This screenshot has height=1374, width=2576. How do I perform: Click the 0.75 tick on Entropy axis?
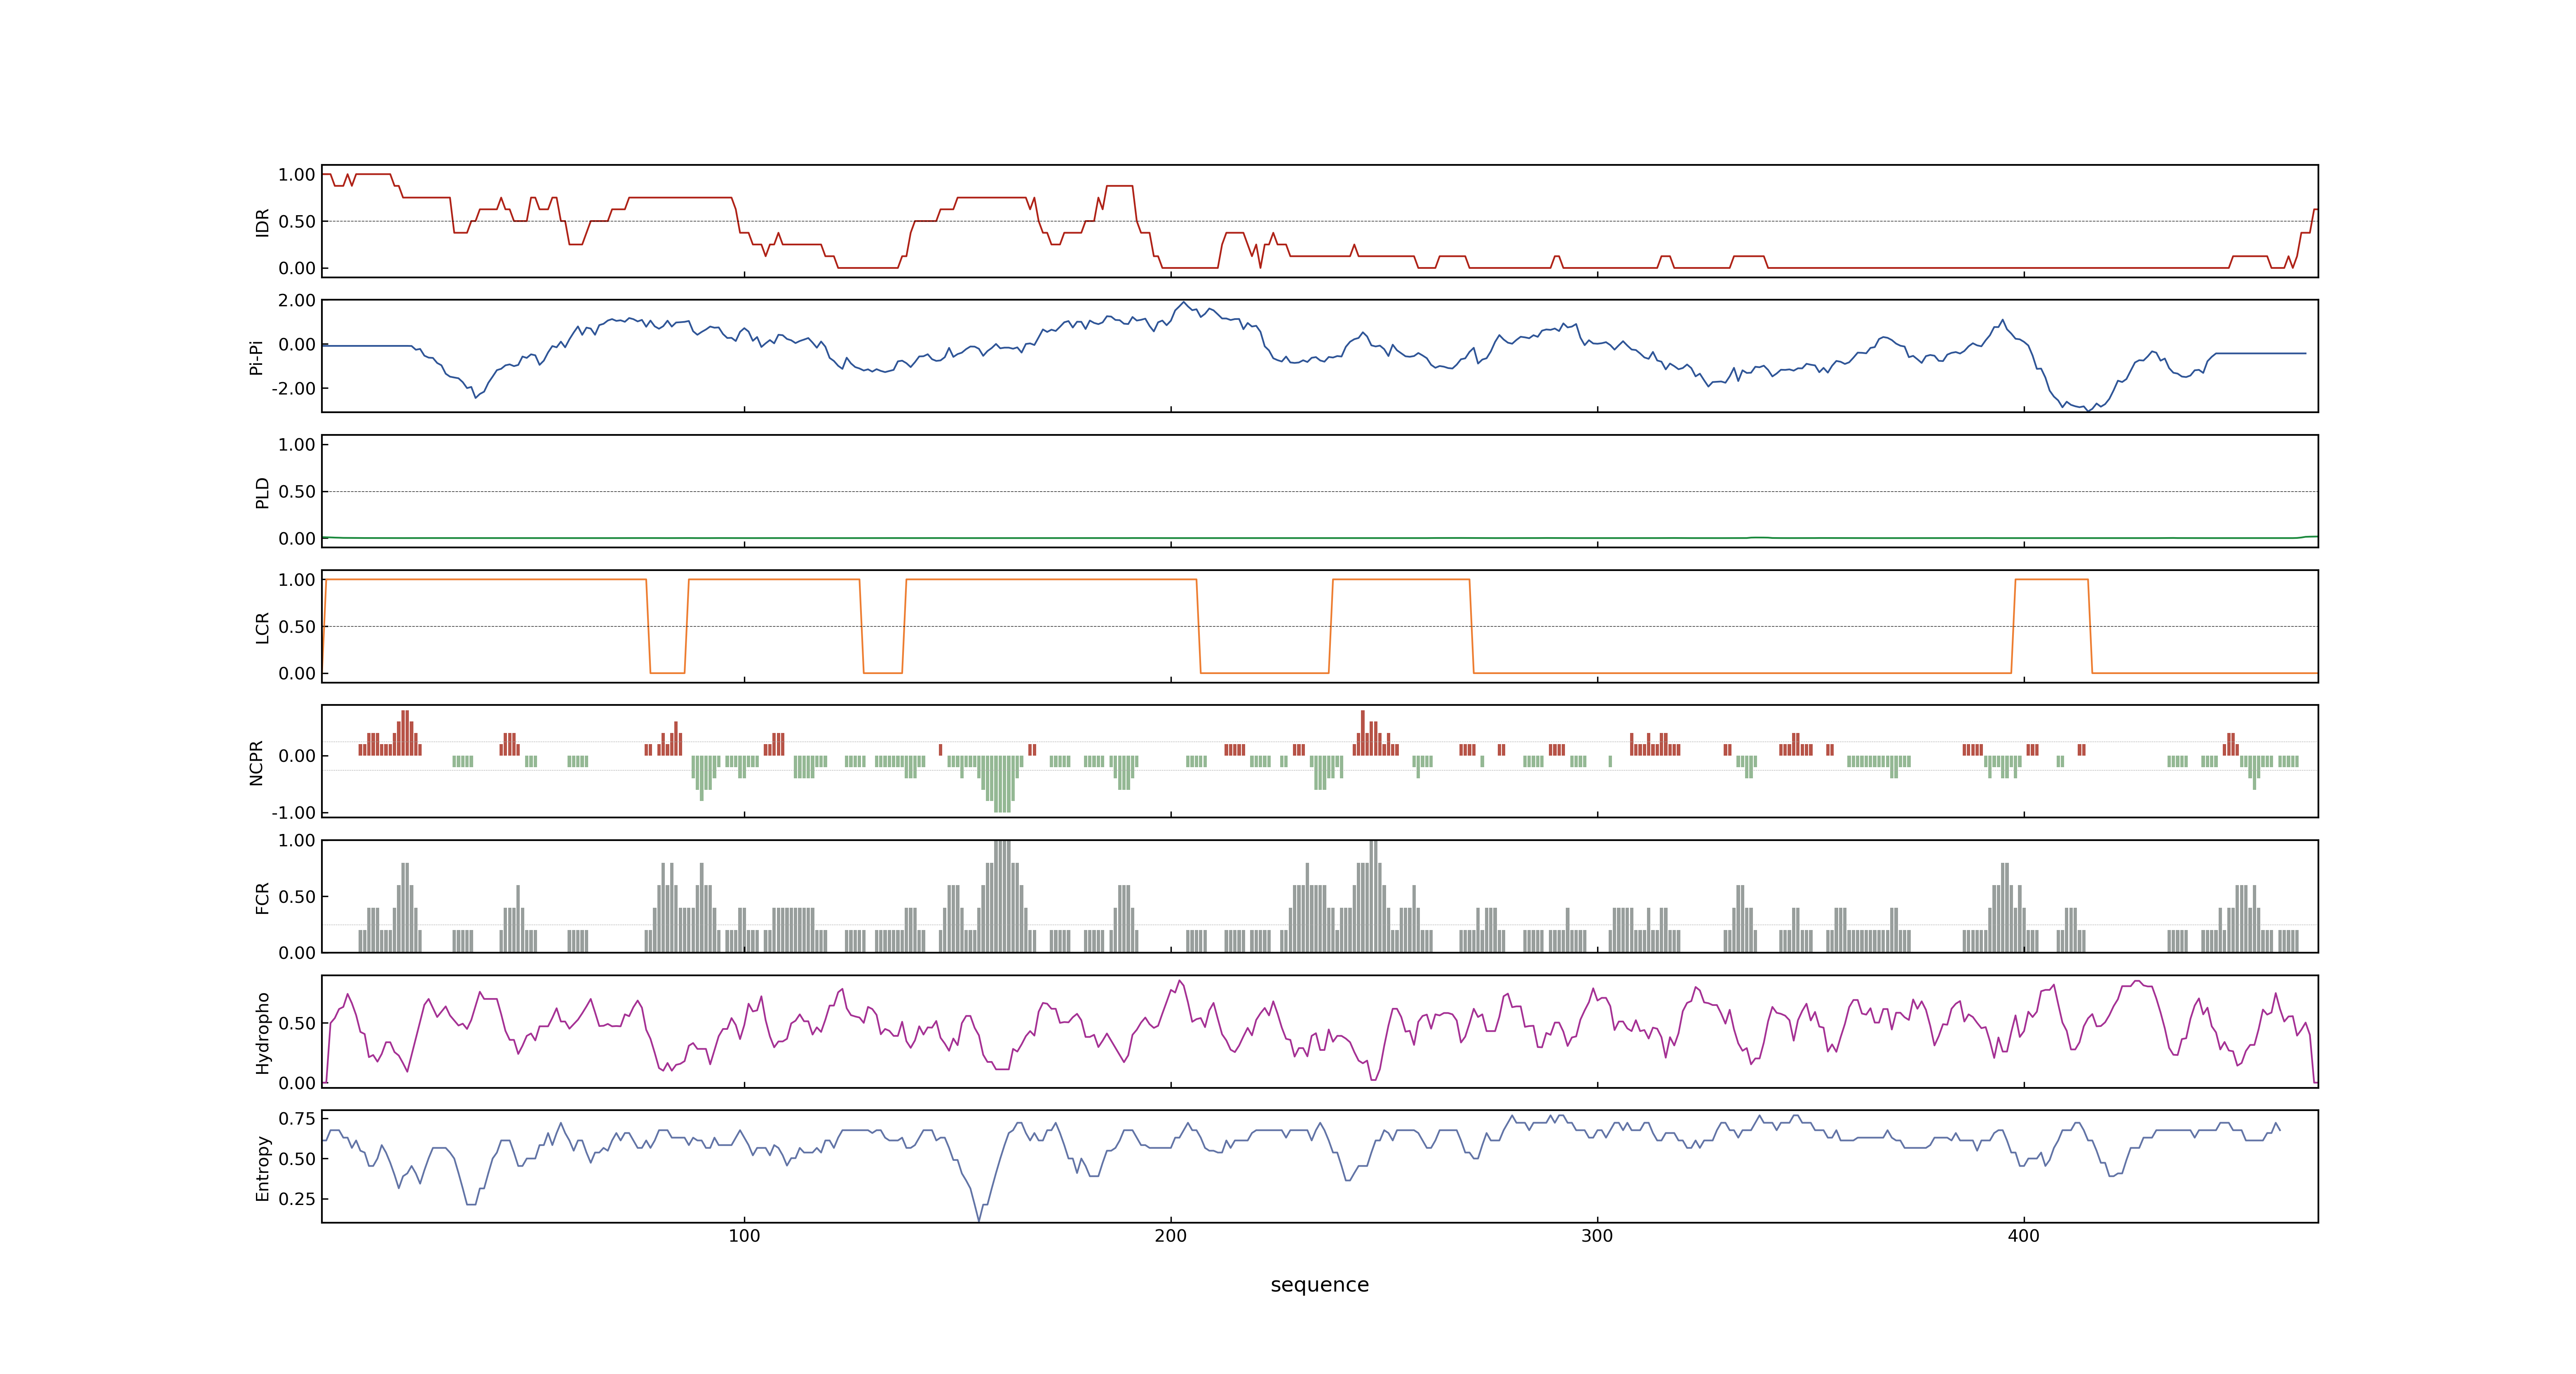297,1118
